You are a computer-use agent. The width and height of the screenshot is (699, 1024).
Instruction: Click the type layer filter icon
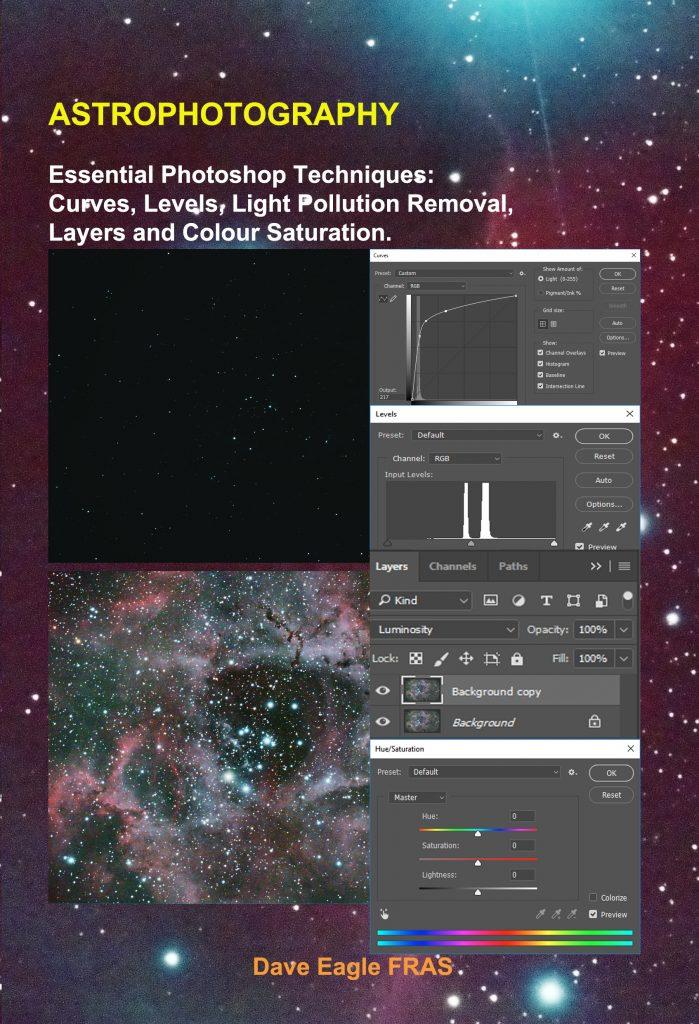[546, 600]
